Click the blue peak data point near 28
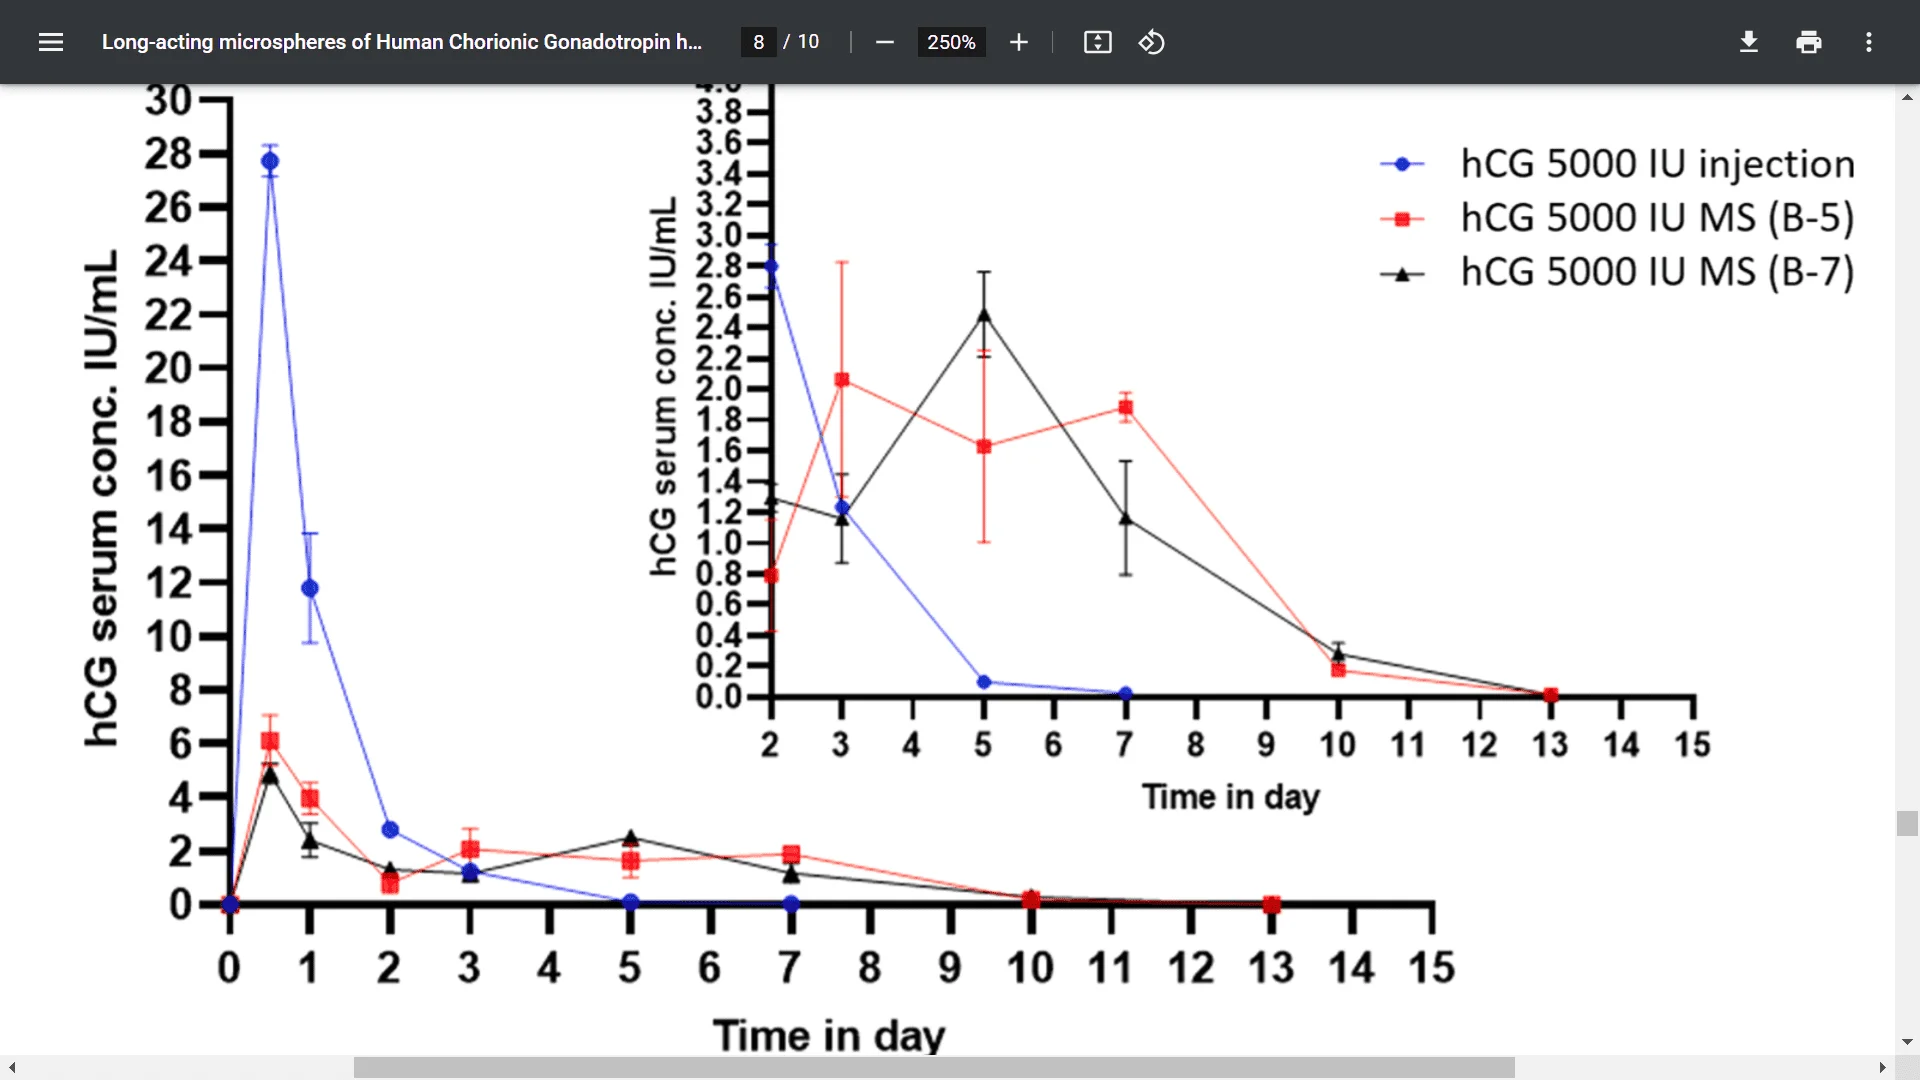 pos(270,161)
